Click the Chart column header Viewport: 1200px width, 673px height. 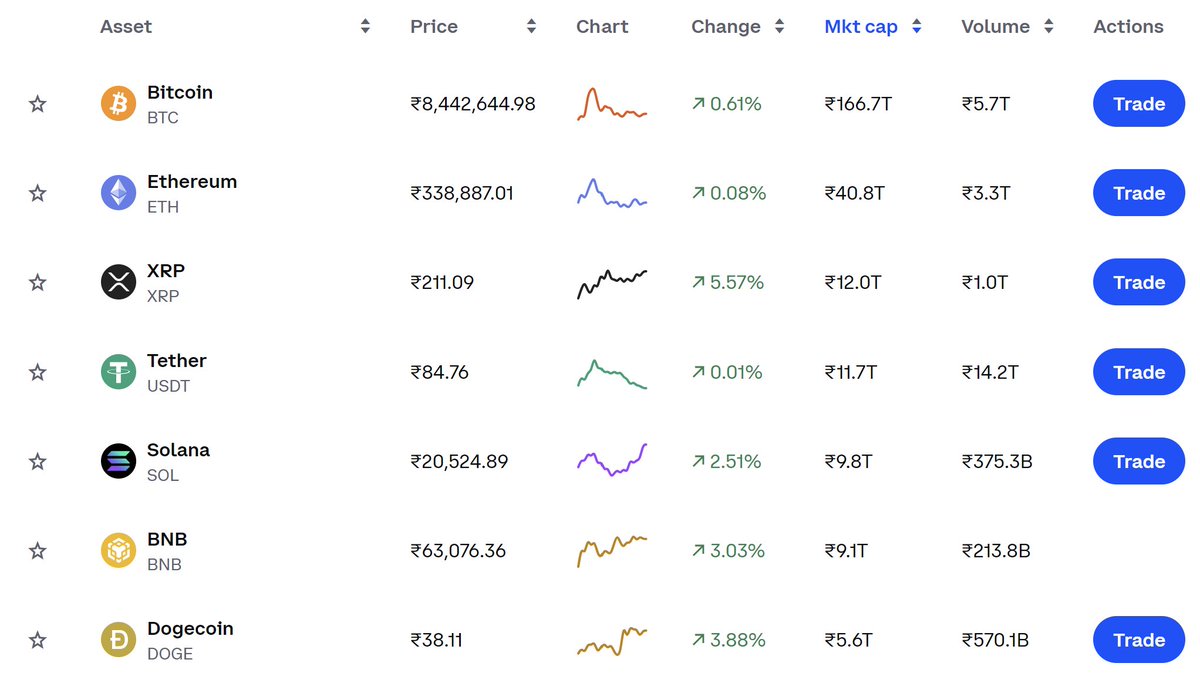[602, 27]
